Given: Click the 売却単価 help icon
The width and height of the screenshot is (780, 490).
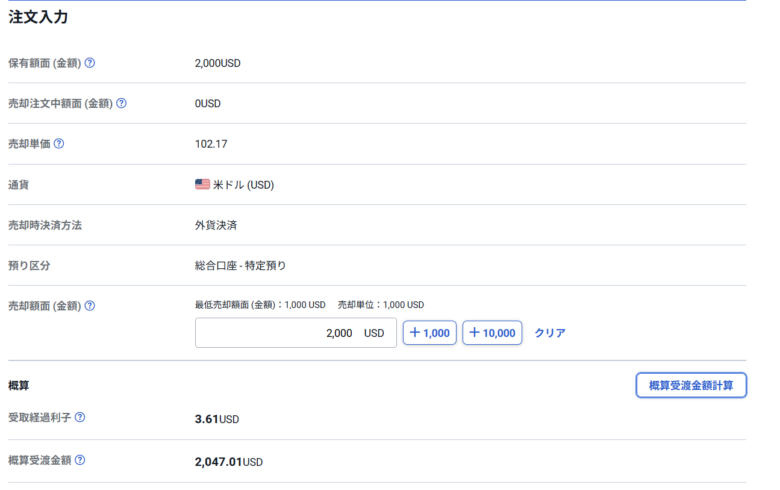Looking at the screenshot, I should pyautogui.click(x=59, y=144).
